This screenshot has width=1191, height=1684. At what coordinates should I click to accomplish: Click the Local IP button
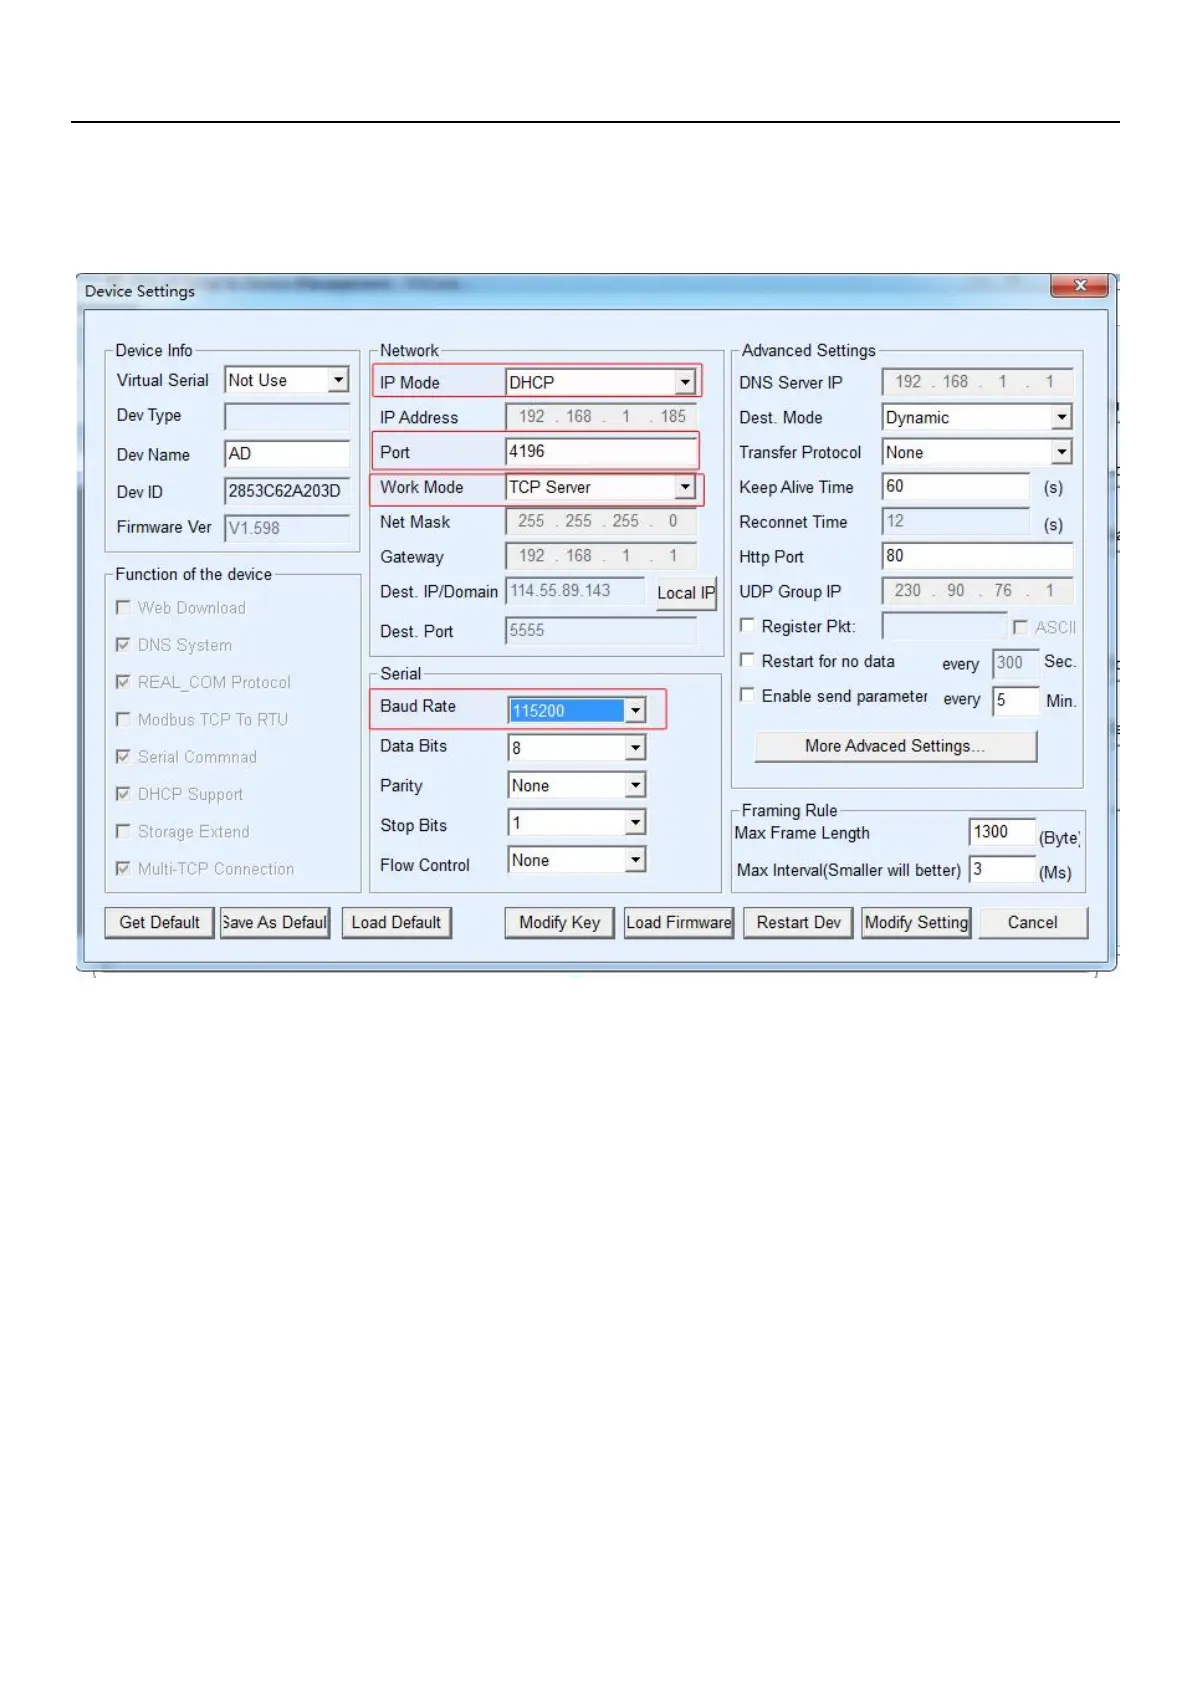[x=686, y=592]
